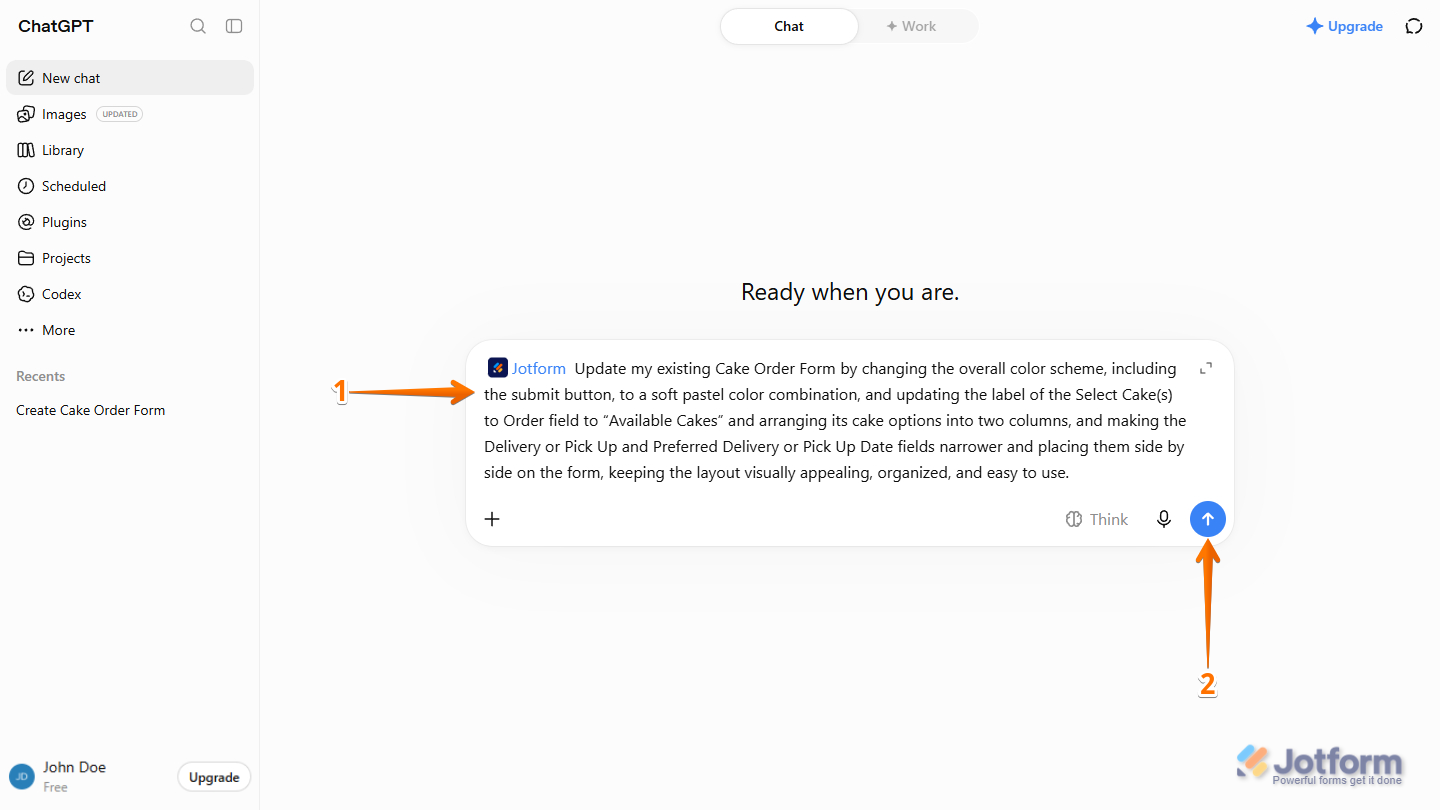Open Projects from the sidebar

pos(130,258)
